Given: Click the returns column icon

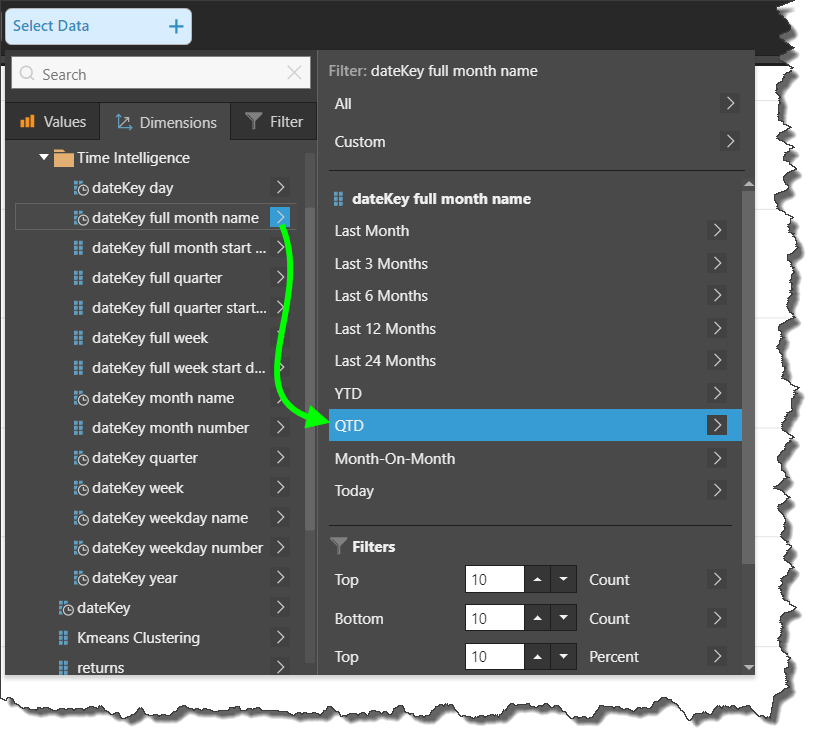Looking at the screenshot, I should [63, 668].
